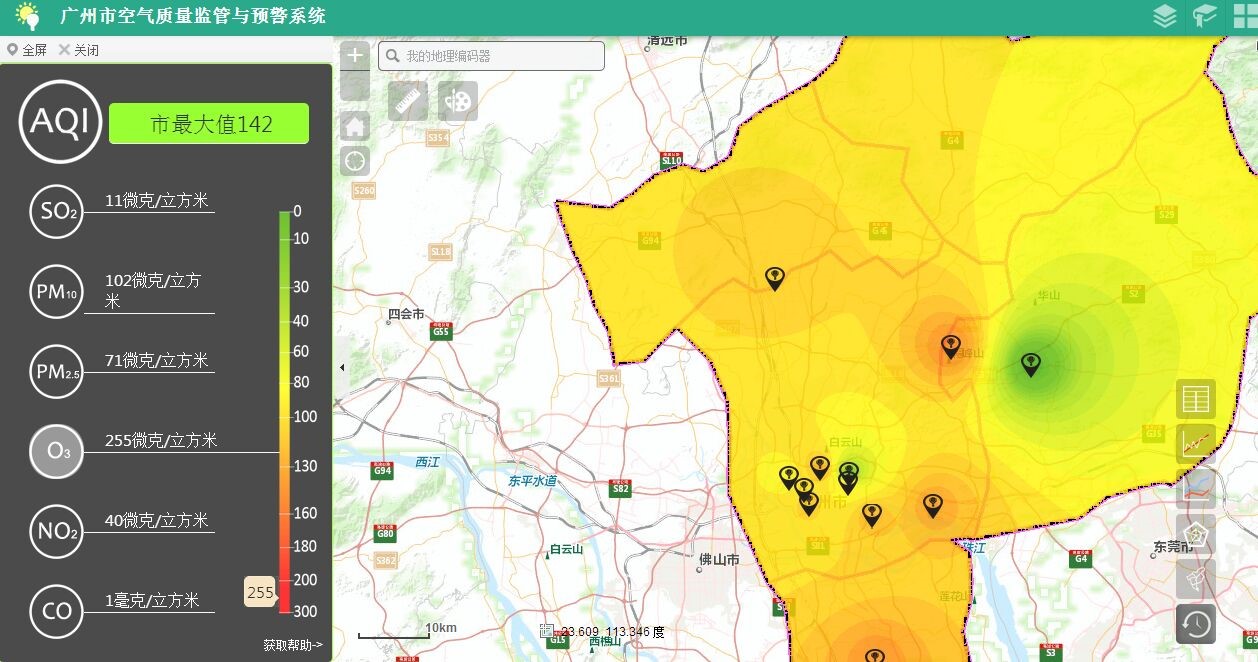Zoom in the map with plus button
Viewport: 1258px width, 662px height.
click(355, 55)
